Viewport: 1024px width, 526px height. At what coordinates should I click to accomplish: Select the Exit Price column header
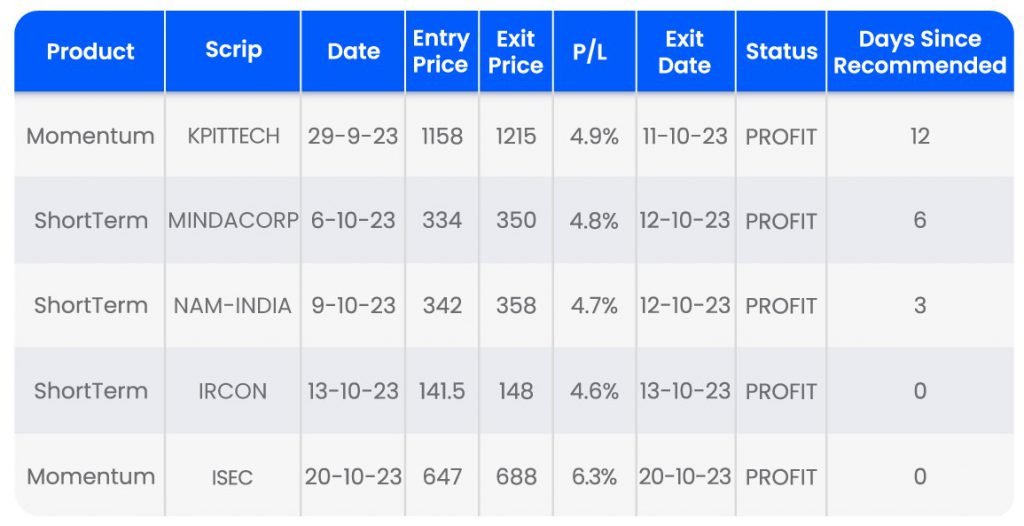click(516, 52)
